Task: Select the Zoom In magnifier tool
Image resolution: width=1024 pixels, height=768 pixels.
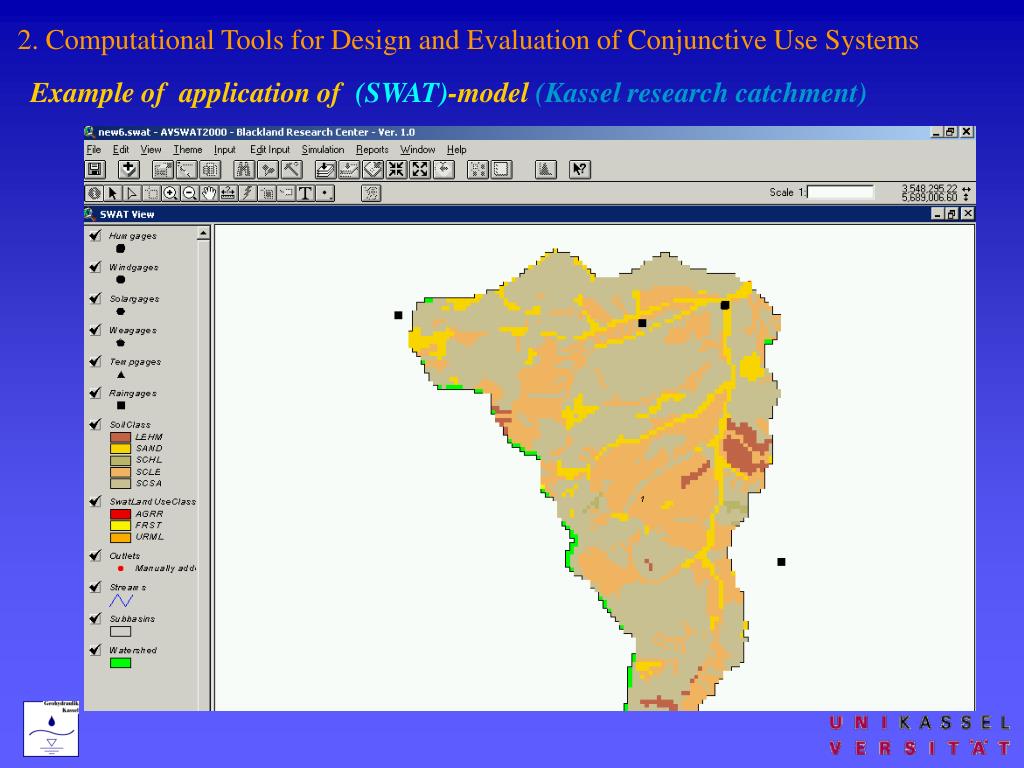Action: click(171, 193)
